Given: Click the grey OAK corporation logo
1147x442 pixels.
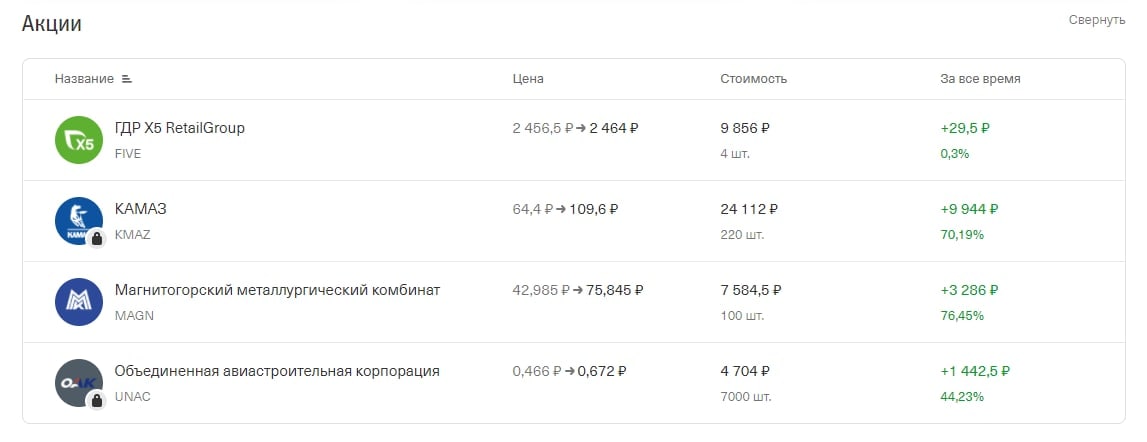Looking at the screenshot, I should (x=79, y=383).
